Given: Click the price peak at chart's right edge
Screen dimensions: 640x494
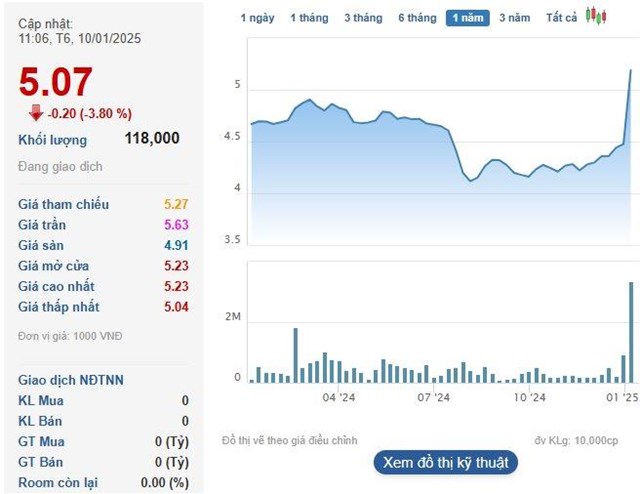Looking at the screenshot, I should (631, 71).
